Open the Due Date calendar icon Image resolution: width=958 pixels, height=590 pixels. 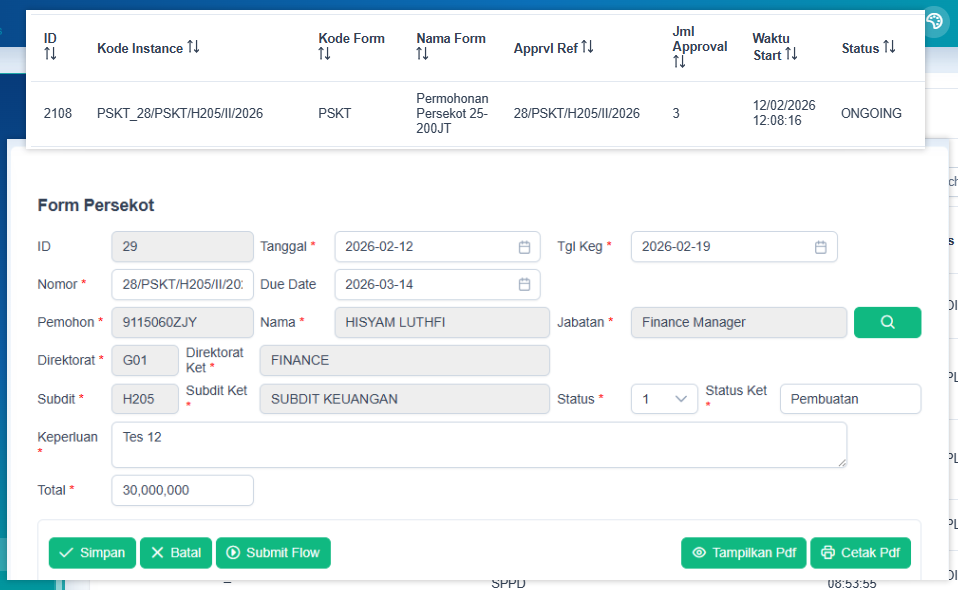524,285
